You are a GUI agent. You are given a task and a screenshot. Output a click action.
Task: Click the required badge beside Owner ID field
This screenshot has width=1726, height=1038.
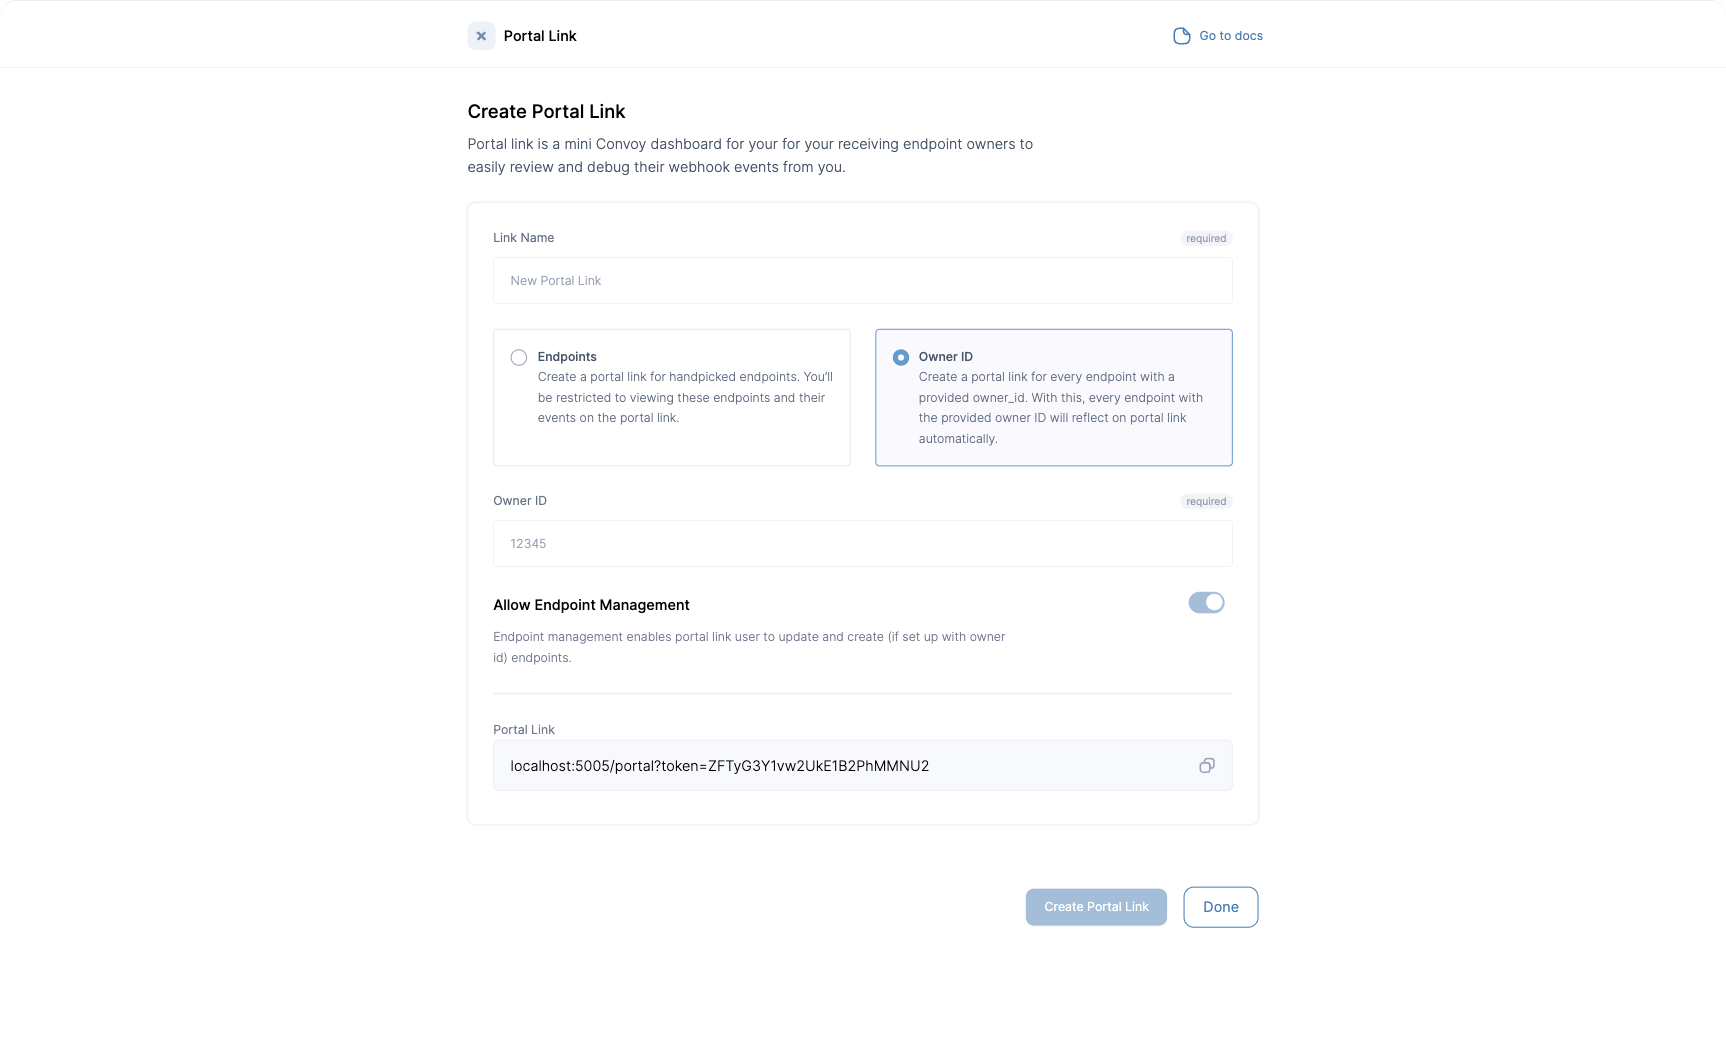[x=1206, y=502]
